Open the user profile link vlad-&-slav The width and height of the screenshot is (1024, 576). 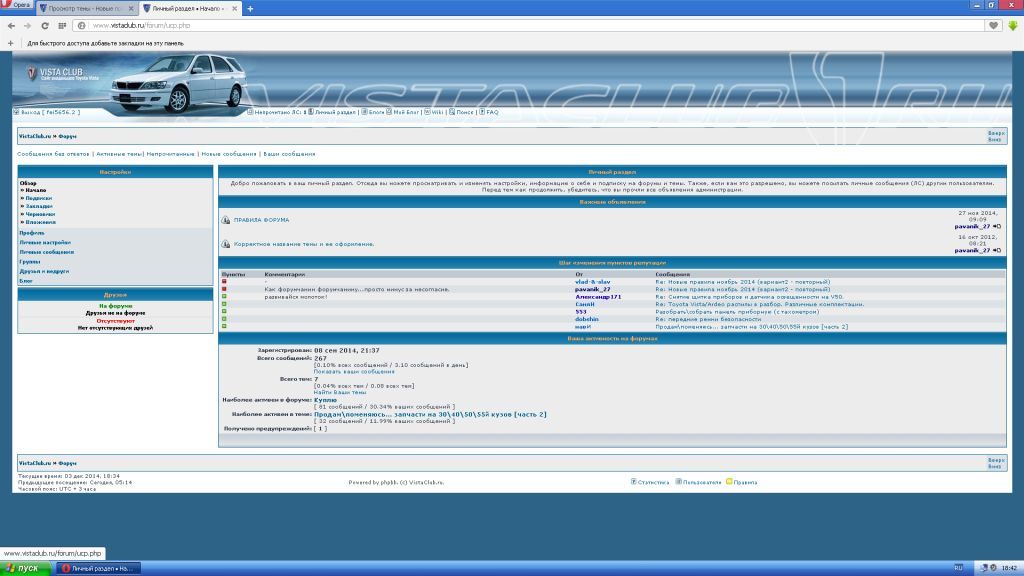[x=592, y=282]
